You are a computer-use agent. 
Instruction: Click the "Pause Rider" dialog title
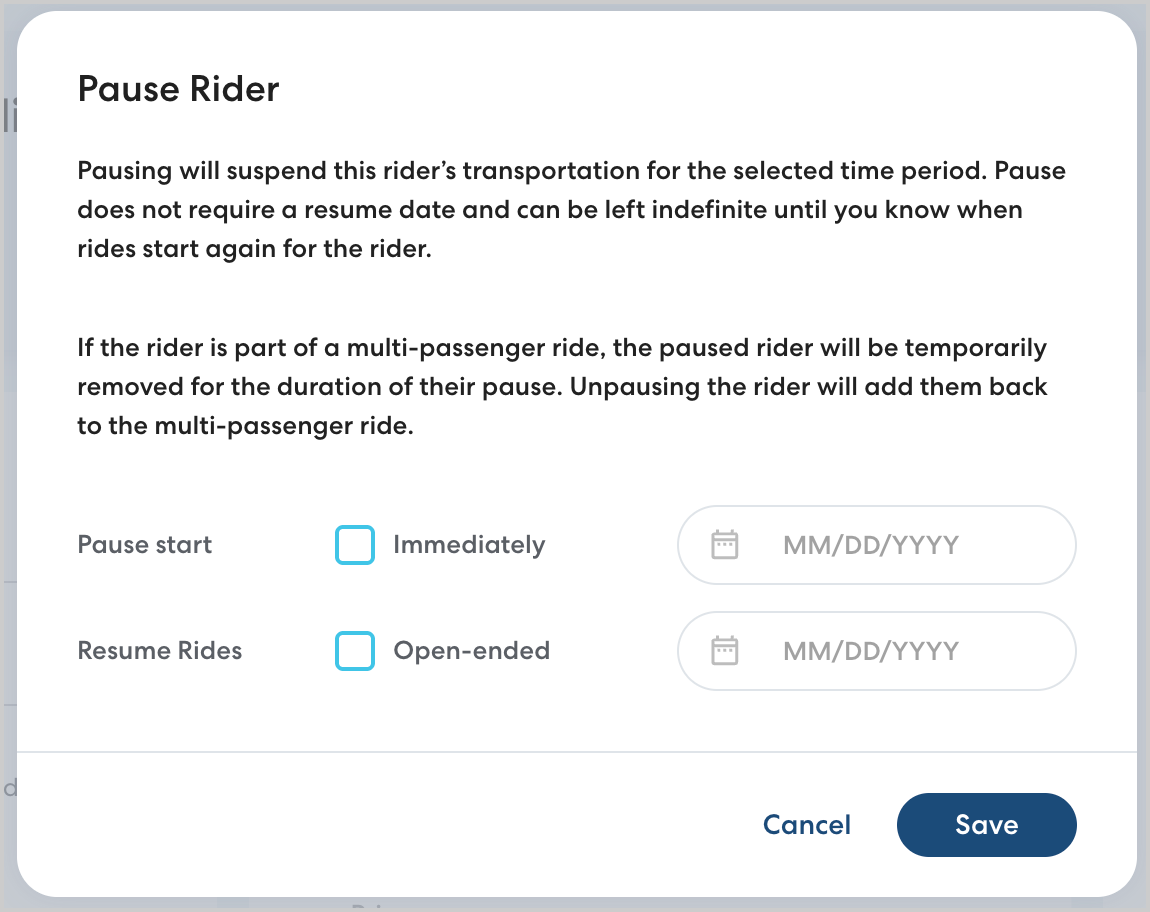(x=178, y=90)
